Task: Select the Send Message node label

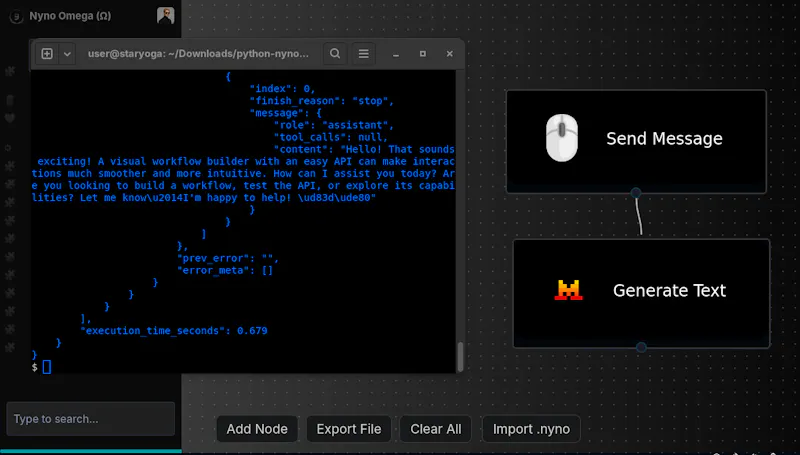Action: 664,139
